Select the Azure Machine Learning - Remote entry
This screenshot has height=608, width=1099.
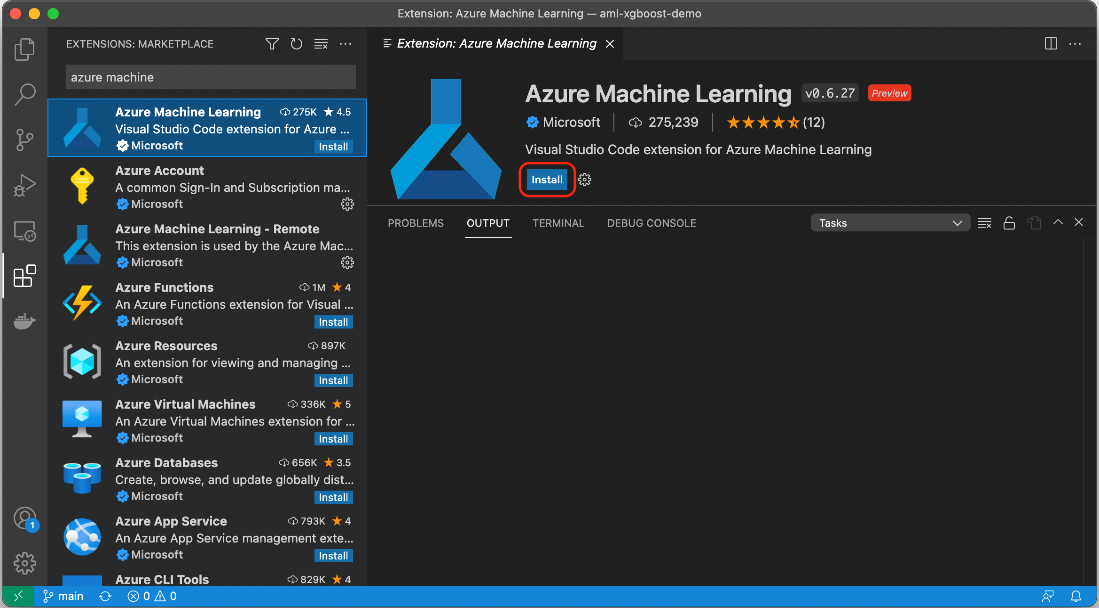(x=207, y=245)
